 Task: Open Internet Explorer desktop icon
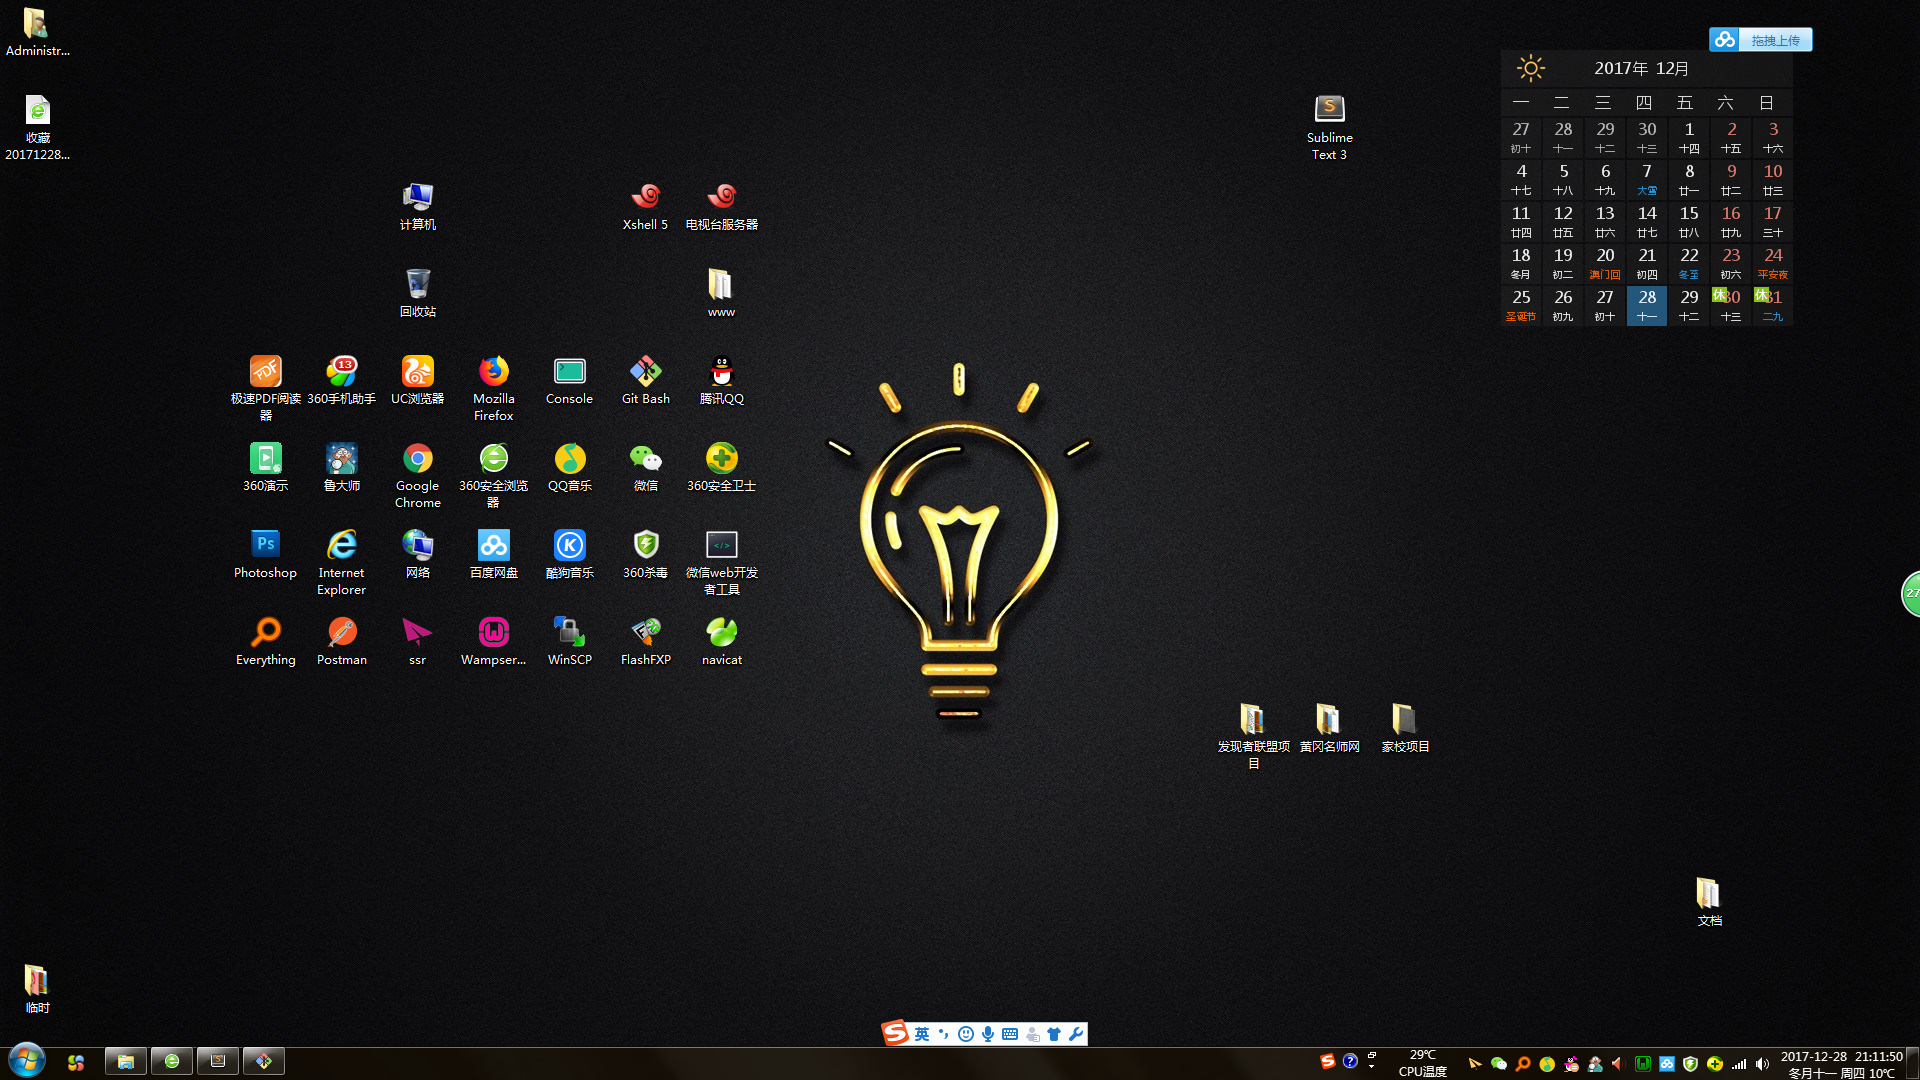[341, 561]
